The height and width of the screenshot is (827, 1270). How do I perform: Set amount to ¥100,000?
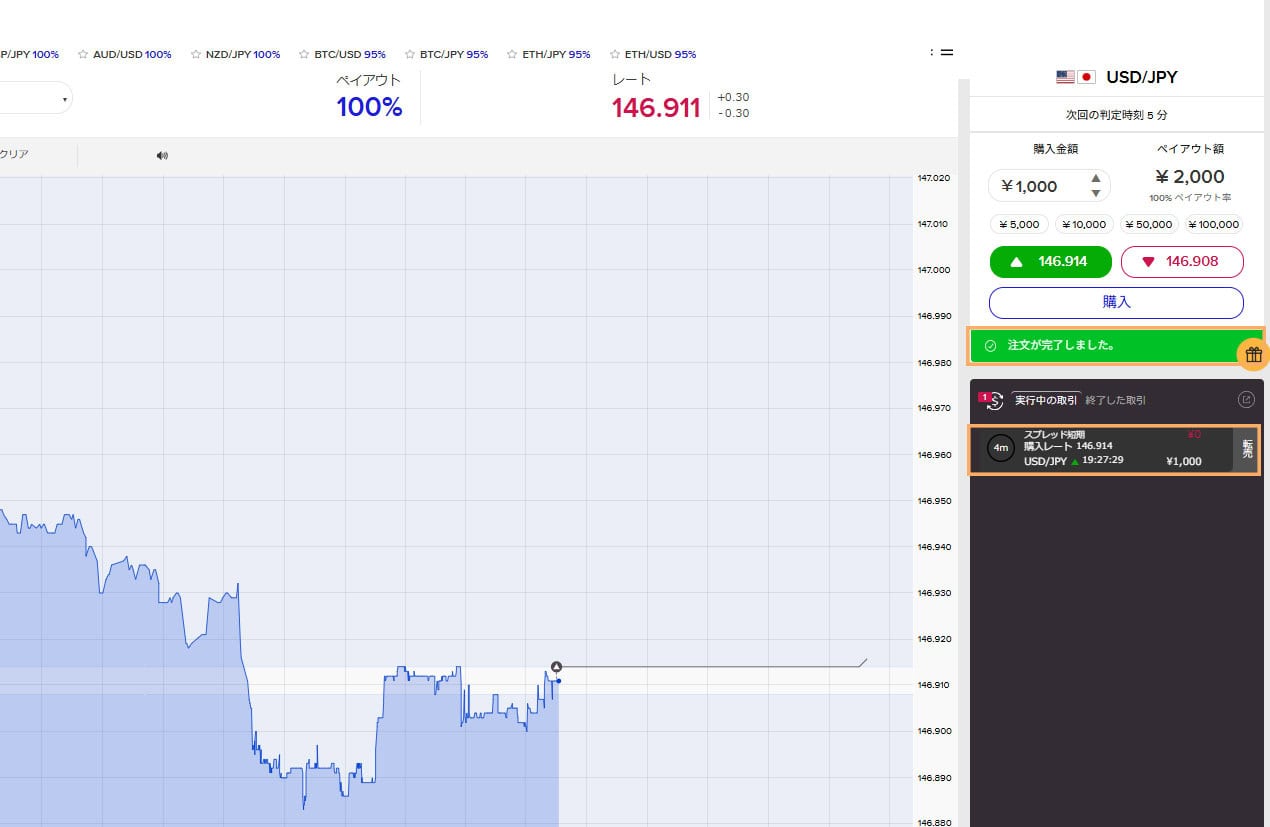pyautogui.click(x=1212, y=225)
